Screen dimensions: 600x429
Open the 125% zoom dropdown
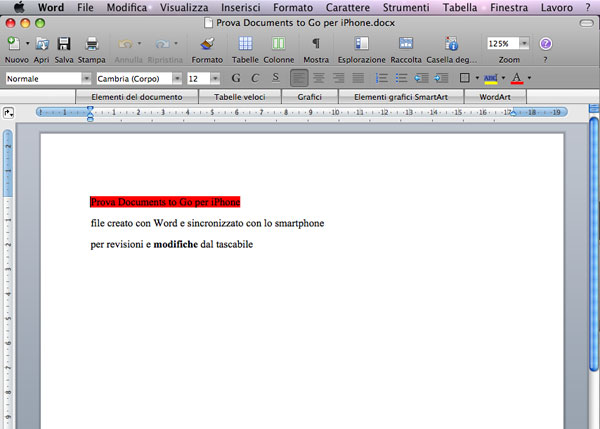524,43
